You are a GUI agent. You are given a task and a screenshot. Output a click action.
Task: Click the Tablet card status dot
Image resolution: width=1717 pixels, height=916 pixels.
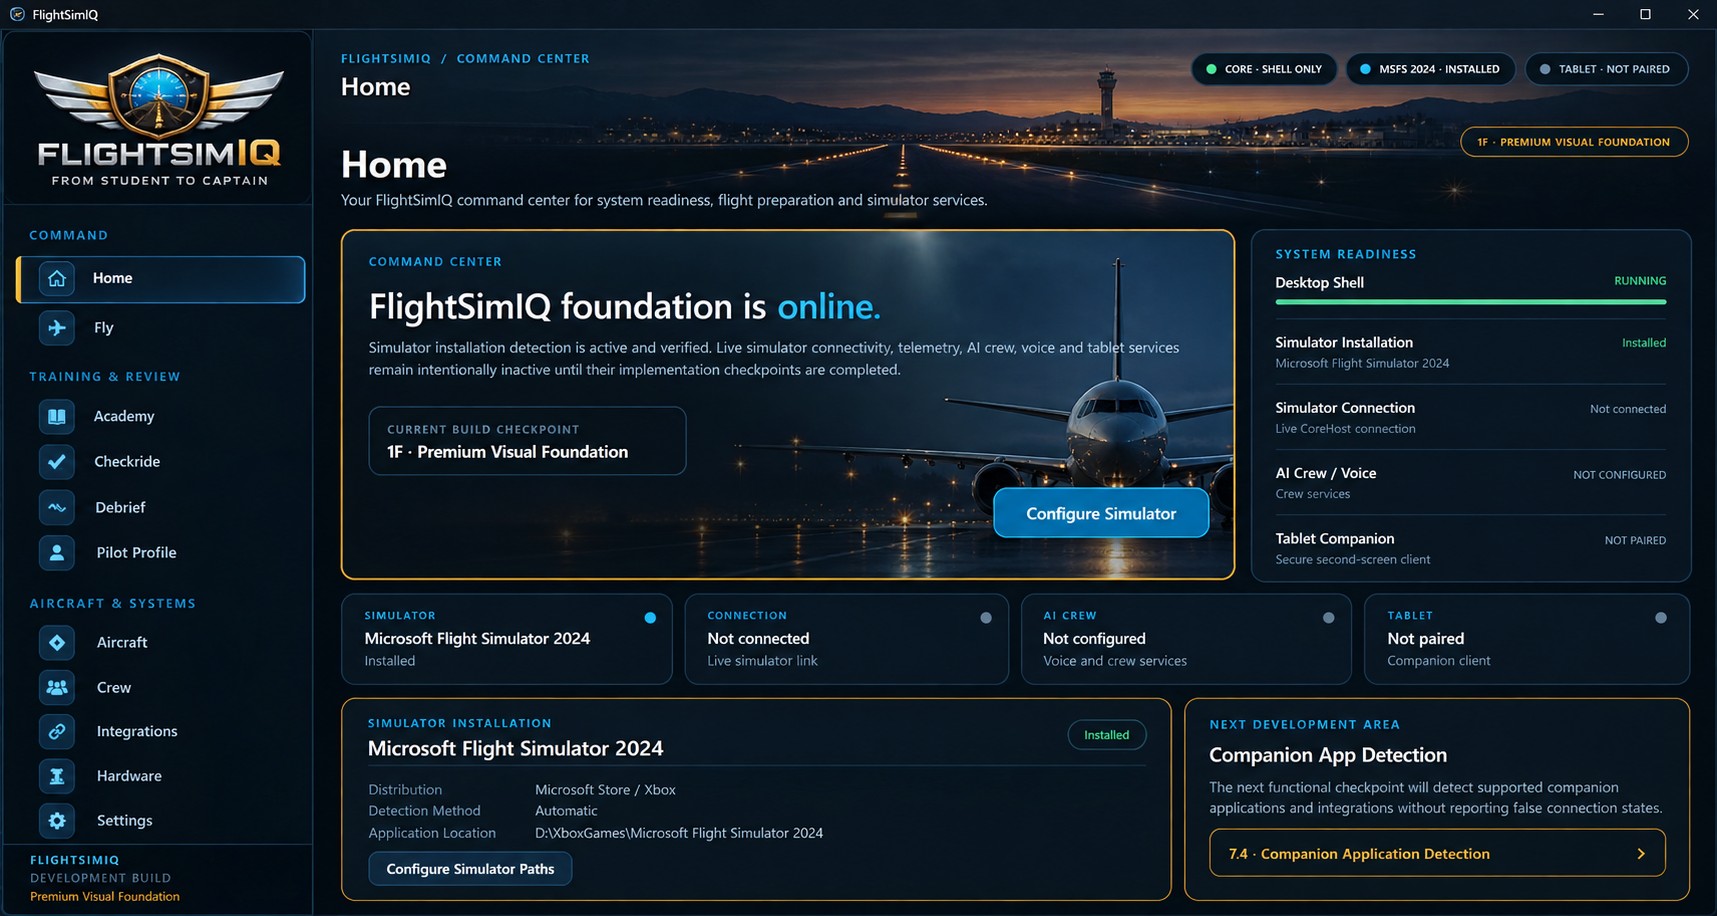pyautogui.click(x=1661, y=618)
